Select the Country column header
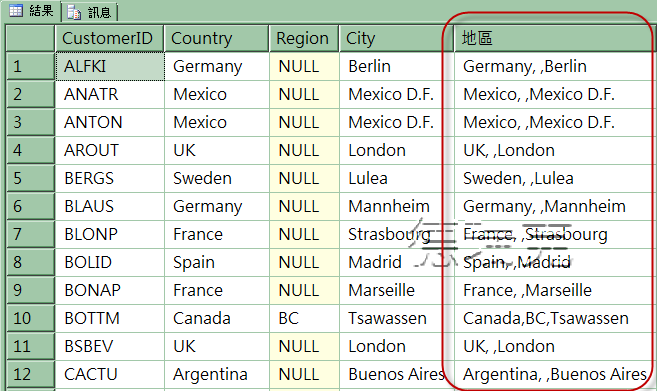This screenshot has height=391, width=657. coord(216,39)
